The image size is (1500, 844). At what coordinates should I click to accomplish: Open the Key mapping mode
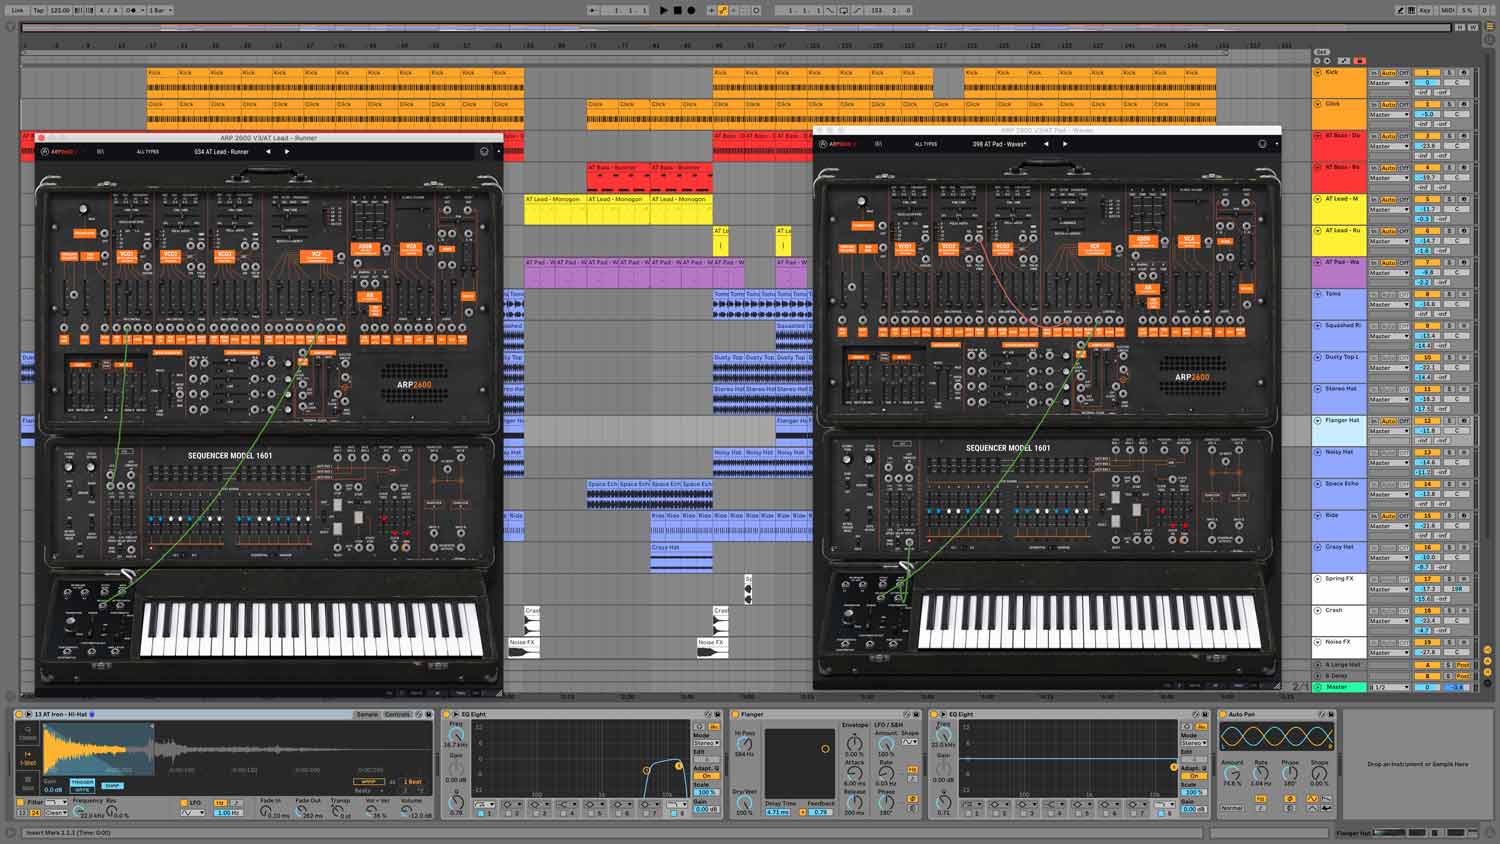1424,10
